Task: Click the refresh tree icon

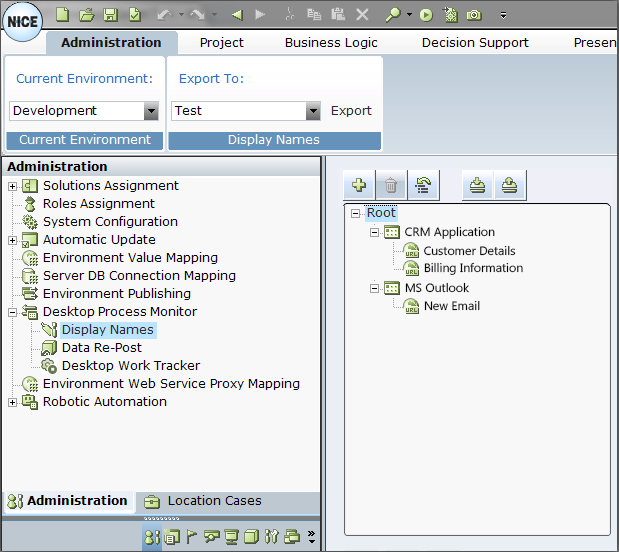Action: tap(423, 185)
